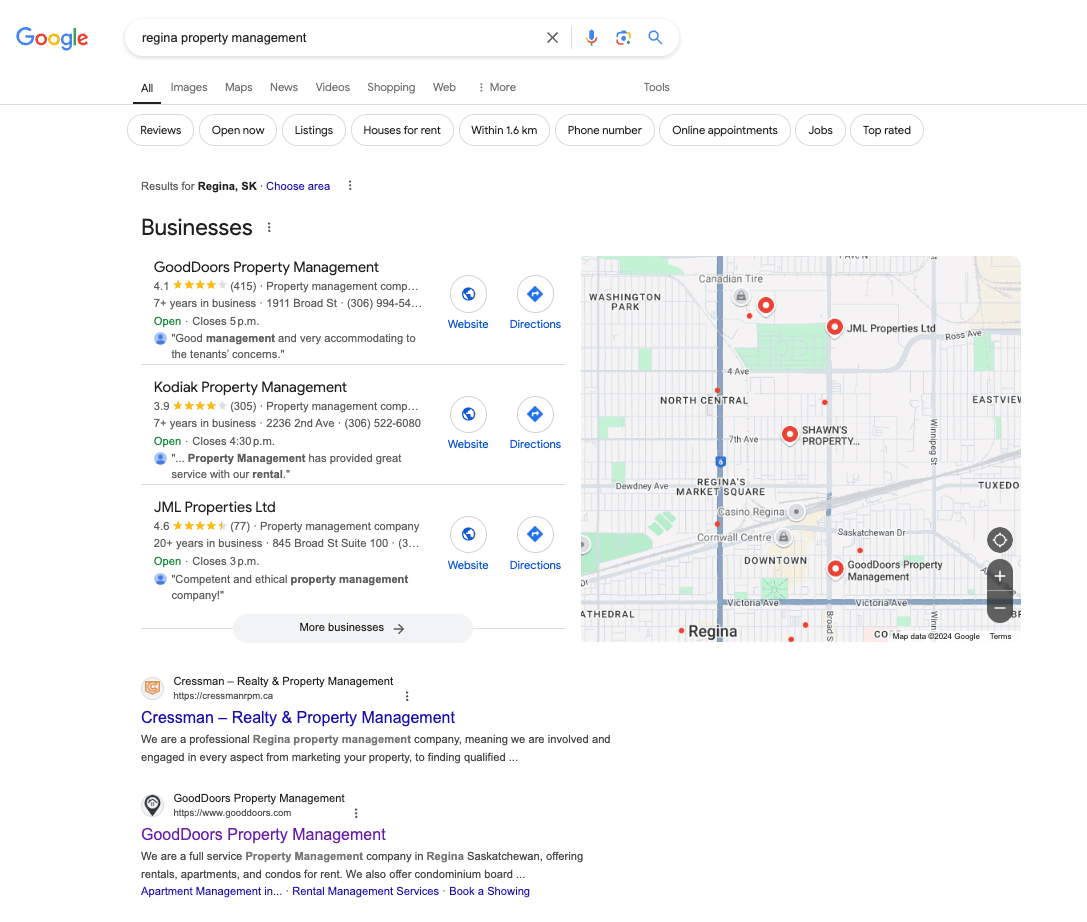Apply the Top rated filter chip

pos(887,130)
